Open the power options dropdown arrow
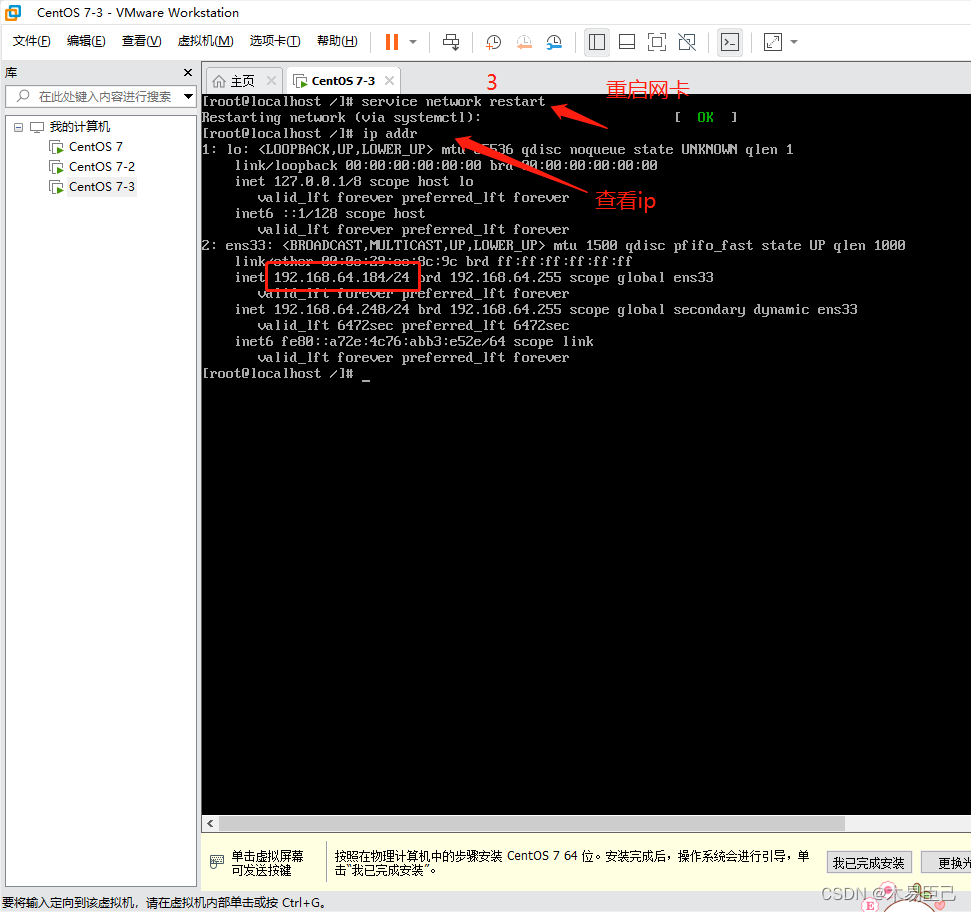This screenshot has width=971, height=912. (413, 42)
